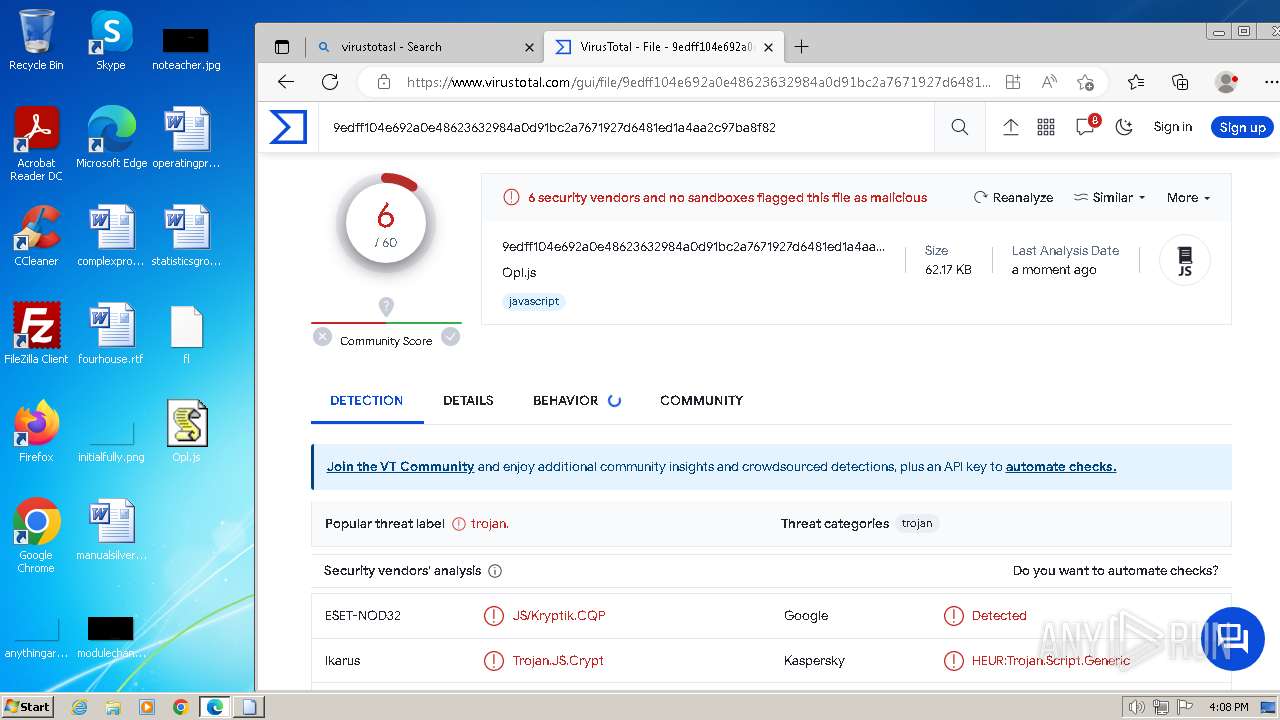The image size is (1280, 720).
Task: Click the read aloud icon in address bar
Action: tap(1049, 82)
